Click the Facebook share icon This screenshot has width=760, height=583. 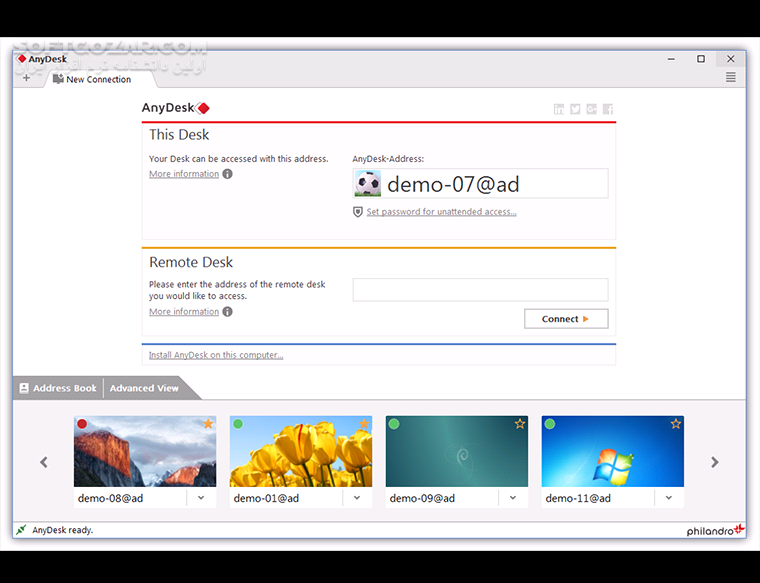[x=608, y=109]
